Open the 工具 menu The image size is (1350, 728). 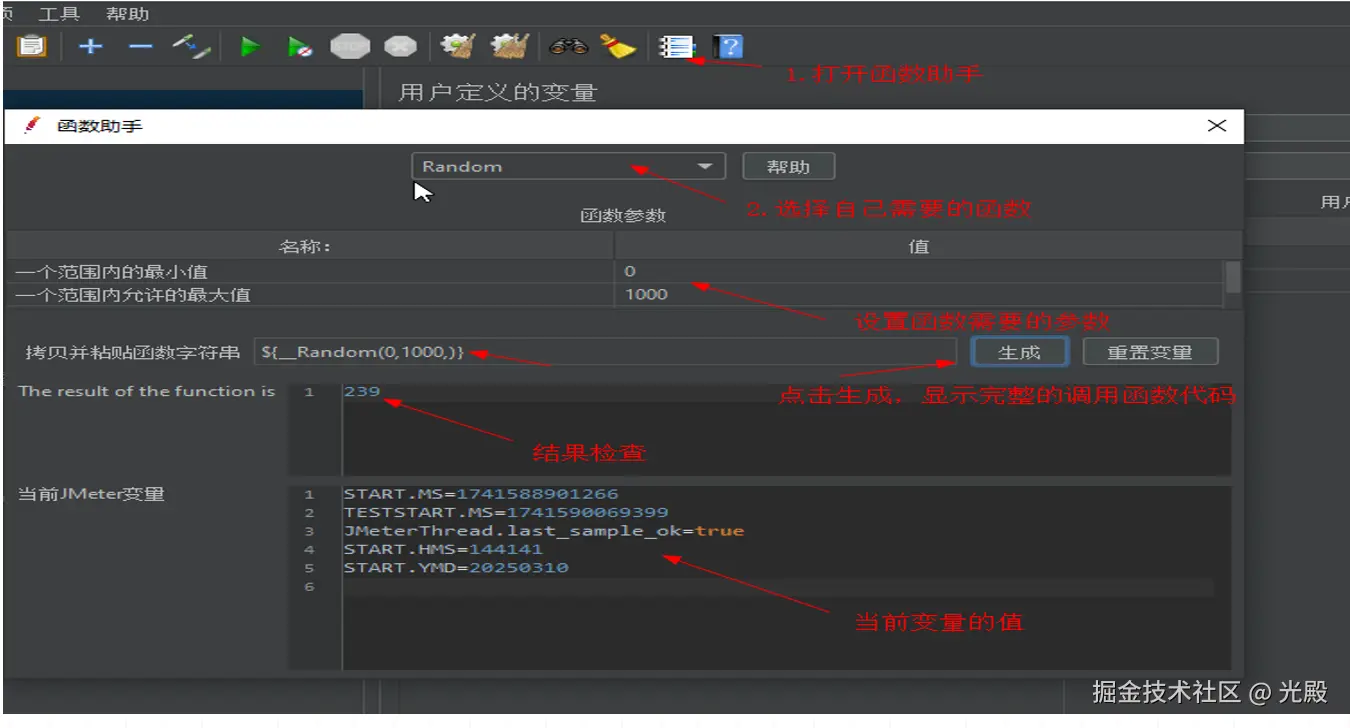tap(59, 14)
